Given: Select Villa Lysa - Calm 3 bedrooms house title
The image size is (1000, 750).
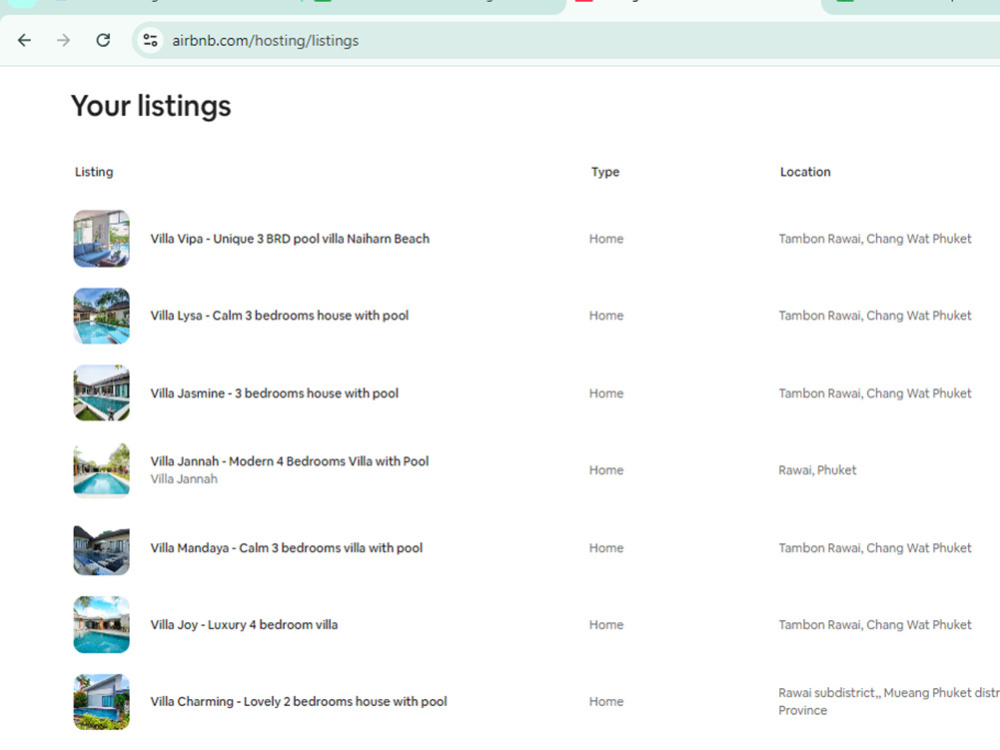Looking at the screenshot, I should [x=279, y=316].
